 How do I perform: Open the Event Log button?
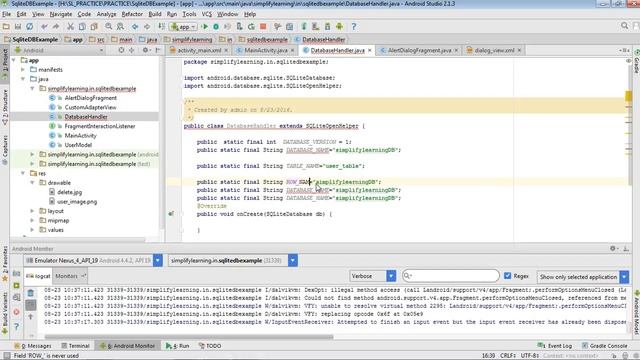coord(555,346)
